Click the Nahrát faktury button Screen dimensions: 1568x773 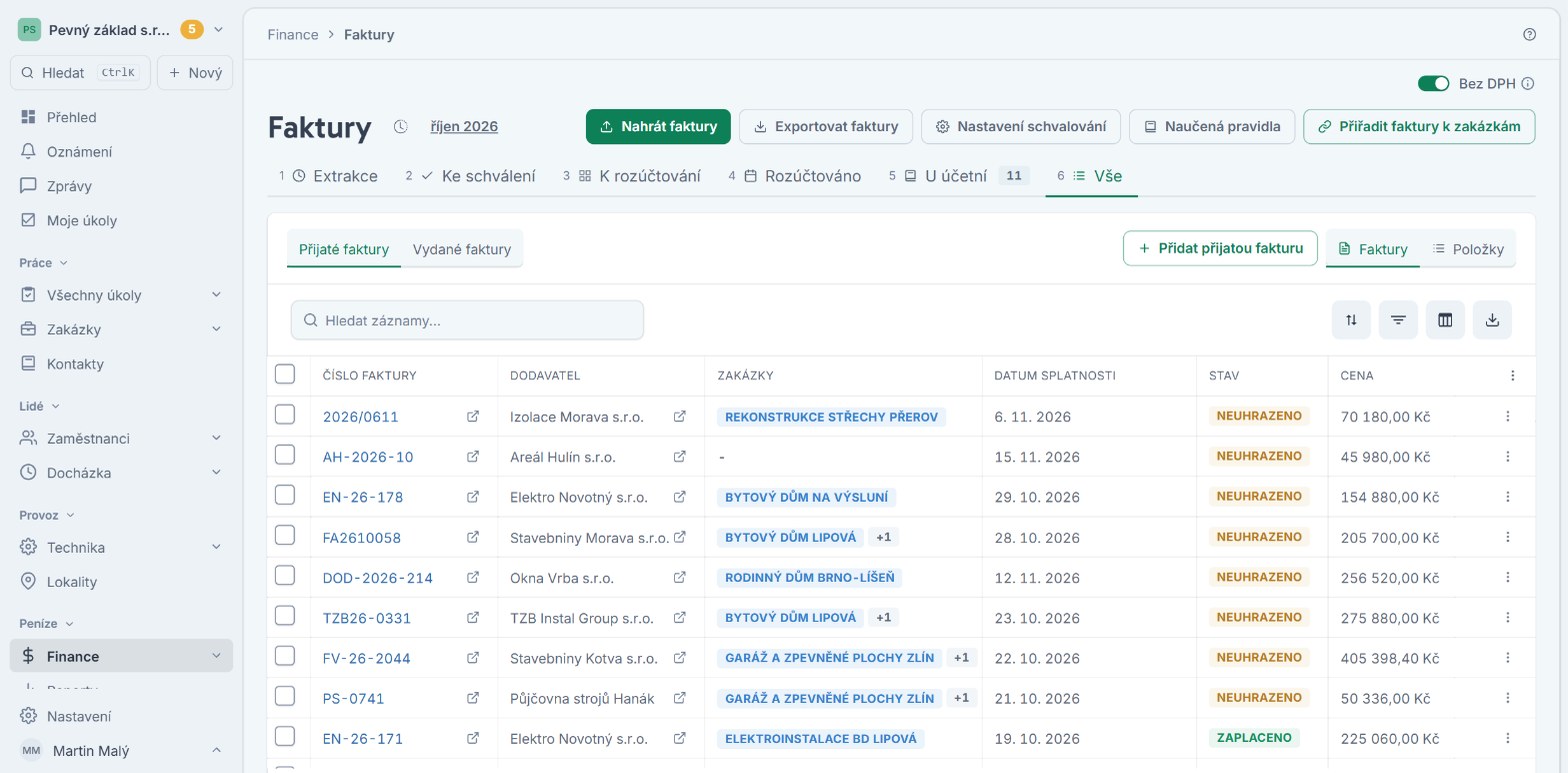(658, 127)
